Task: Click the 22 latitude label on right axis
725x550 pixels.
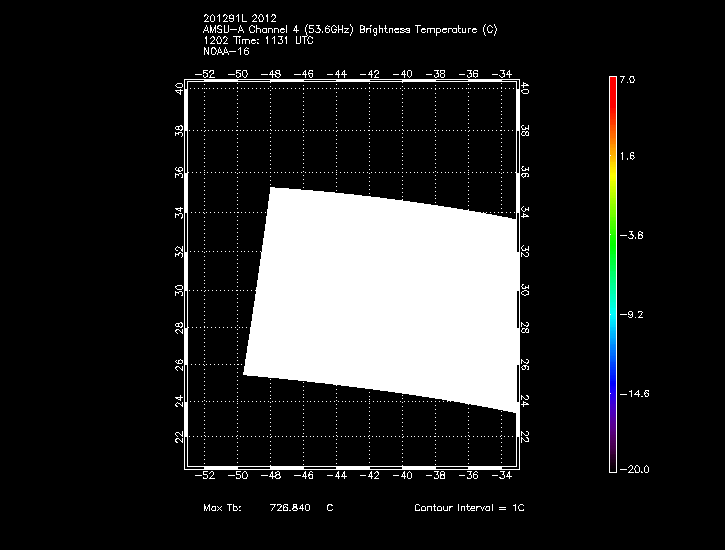Action: point(526,437)
